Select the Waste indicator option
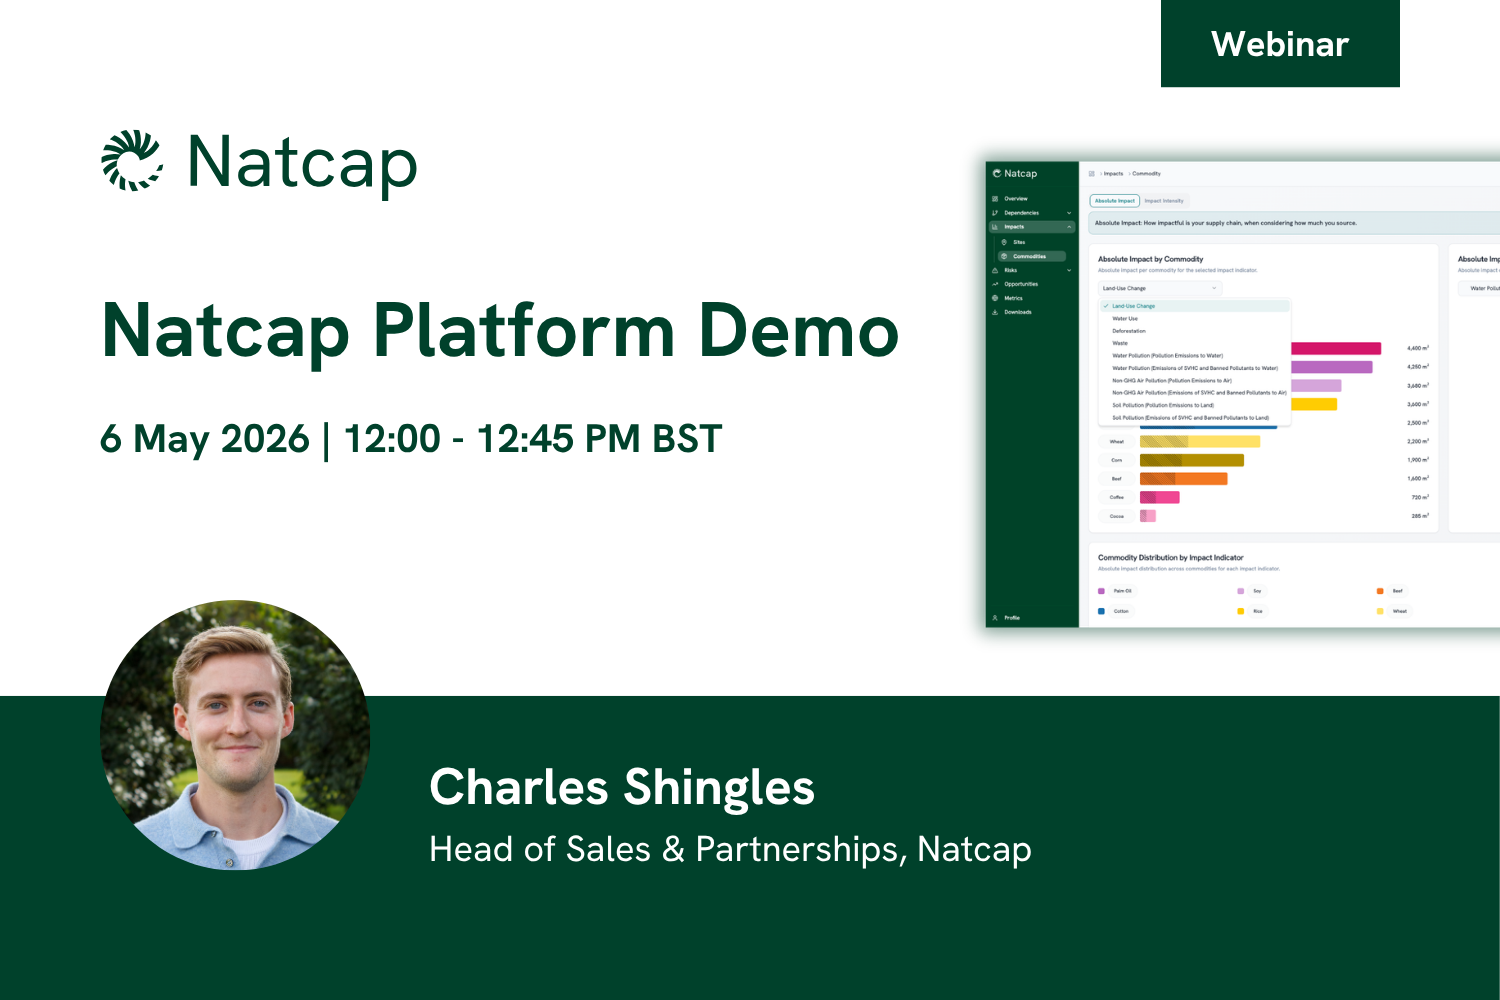 [1120, 343]
